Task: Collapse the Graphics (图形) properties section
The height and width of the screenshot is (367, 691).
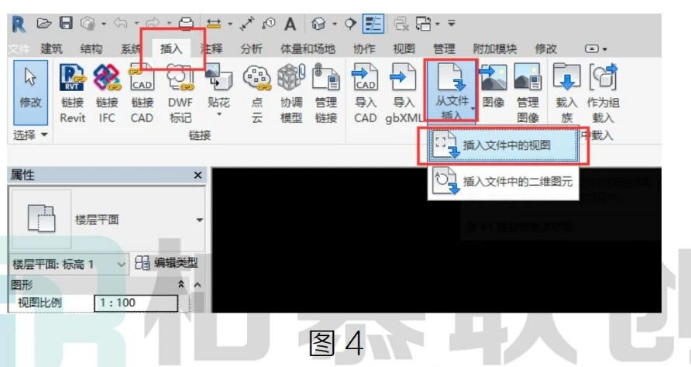Action: click(181, 285)
